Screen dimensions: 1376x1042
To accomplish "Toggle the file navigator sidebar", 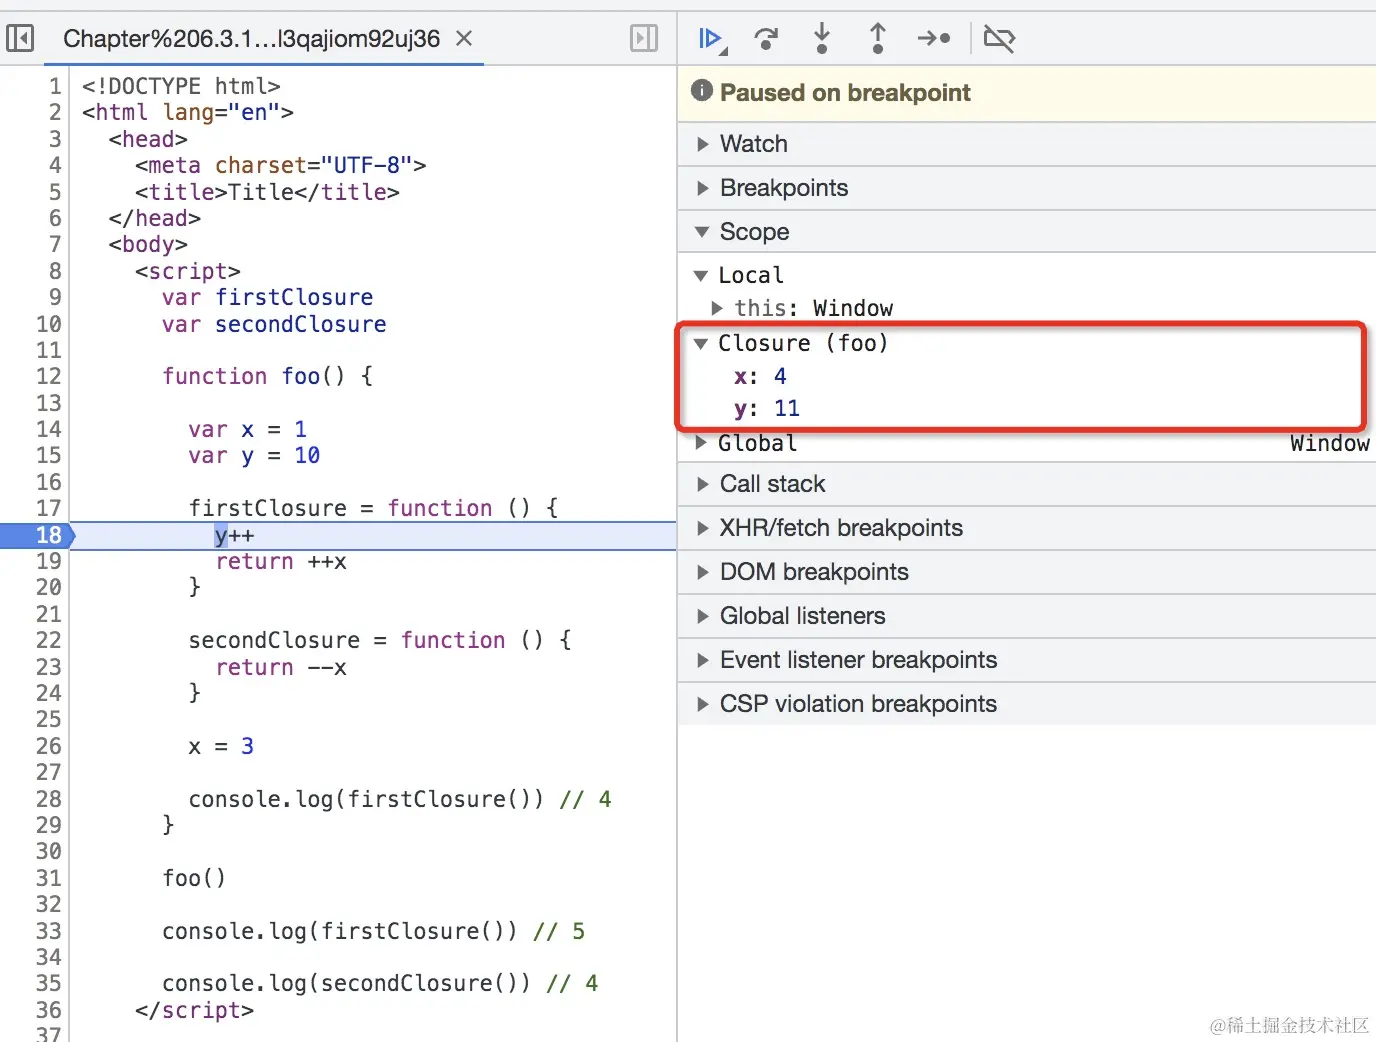I will pyautogui.click(x=20, y=39).
